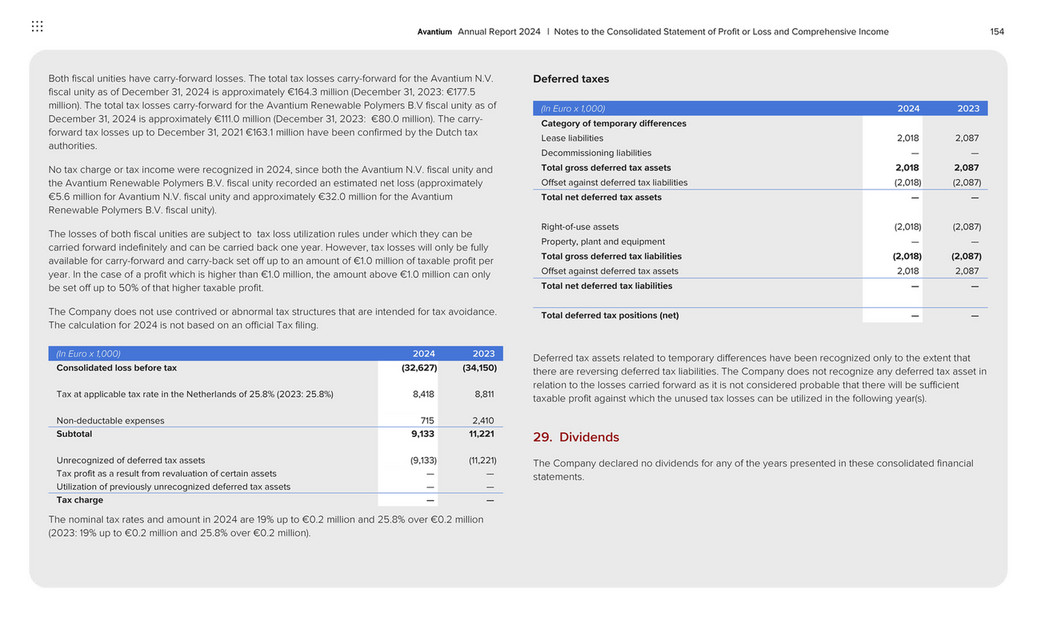Click paragraph starting No tax charge or tax income
The height and width of the screenshot is (617, 1037).
[x=270, y=190]
